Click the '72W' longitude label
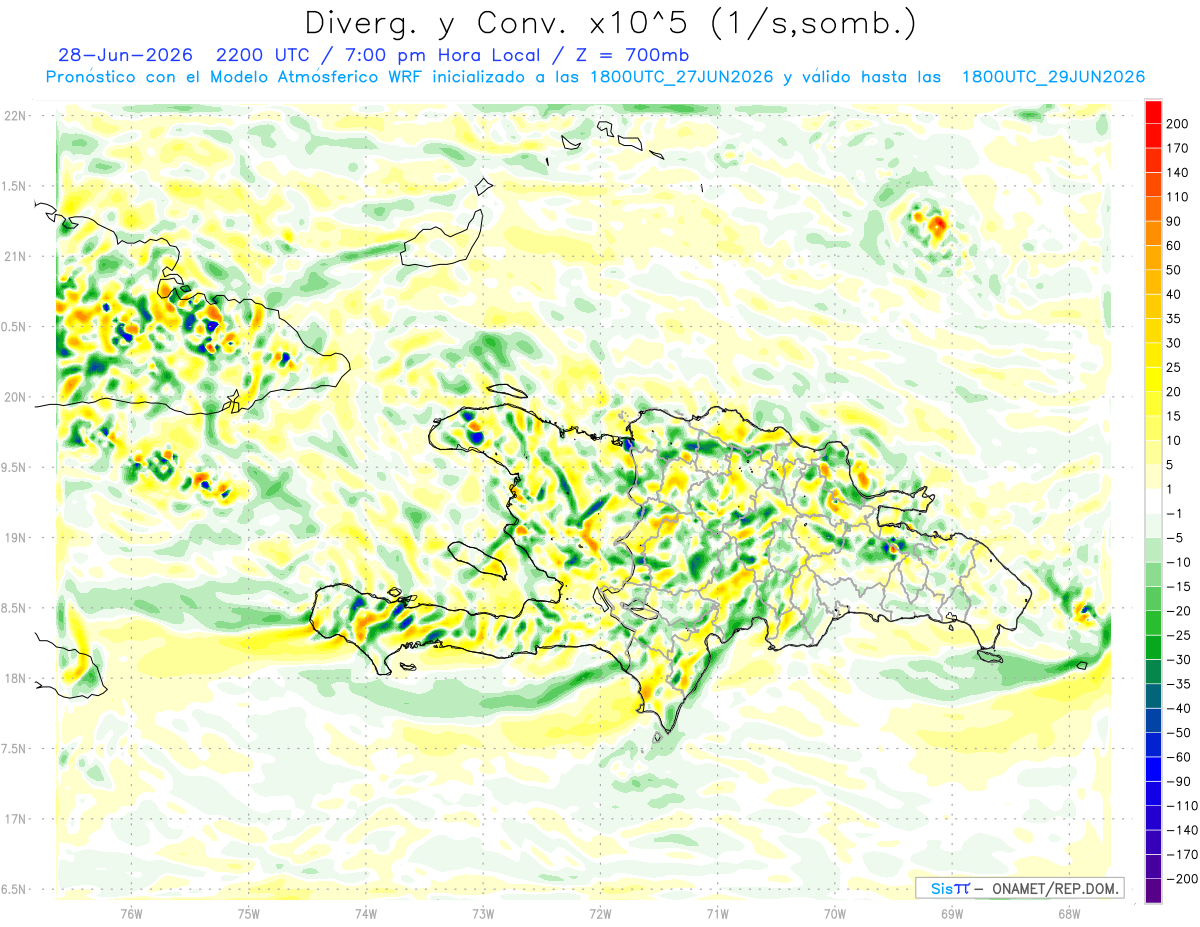Screen dimensions: 1200x927 pyautogui.click(x=600, y=914)
